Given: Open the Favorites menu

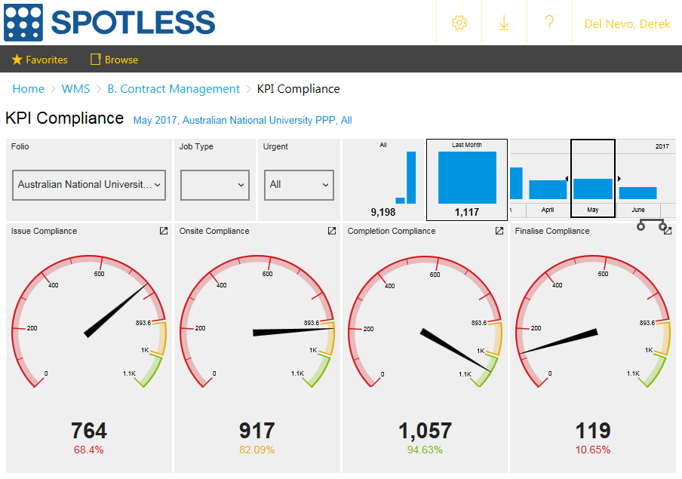Looking at the screenshot, I should 39,60.
